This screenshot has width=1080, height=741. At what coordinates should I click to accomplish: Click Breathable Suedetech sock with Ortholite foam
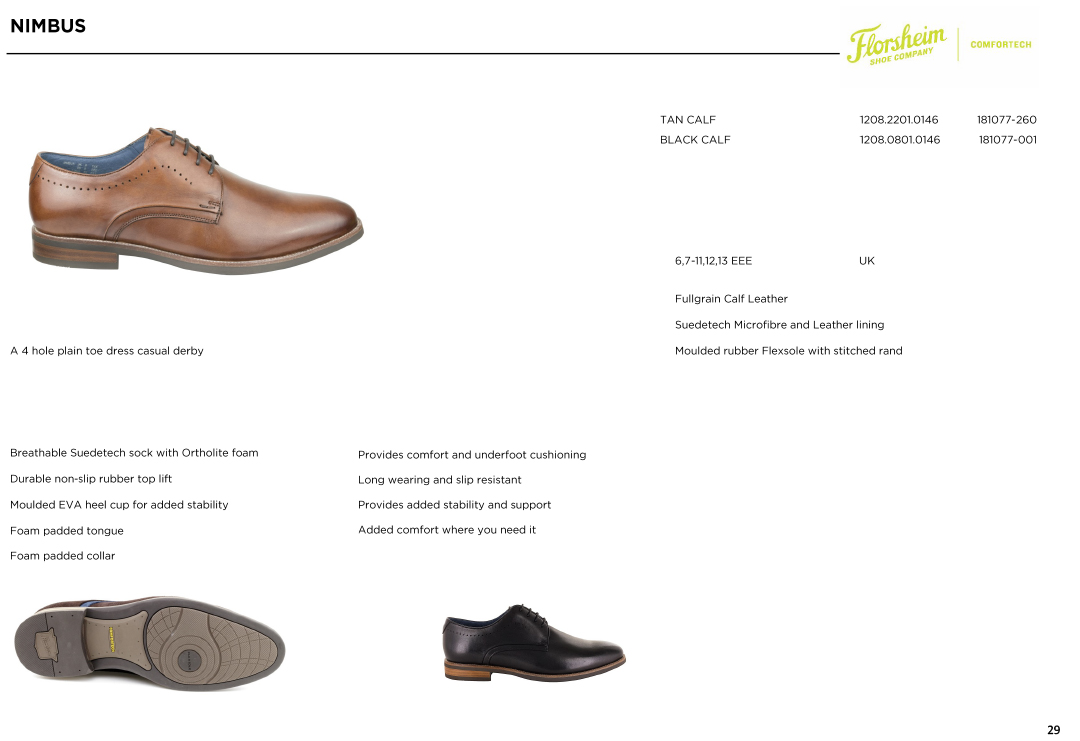(x=134, y=452)
